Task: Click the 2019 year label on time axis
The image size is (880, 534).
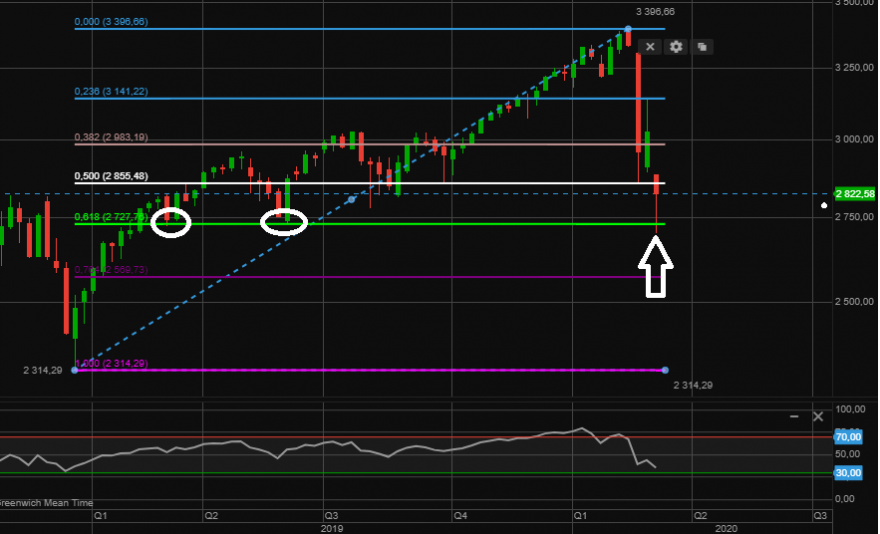Action: coord(332,528)
